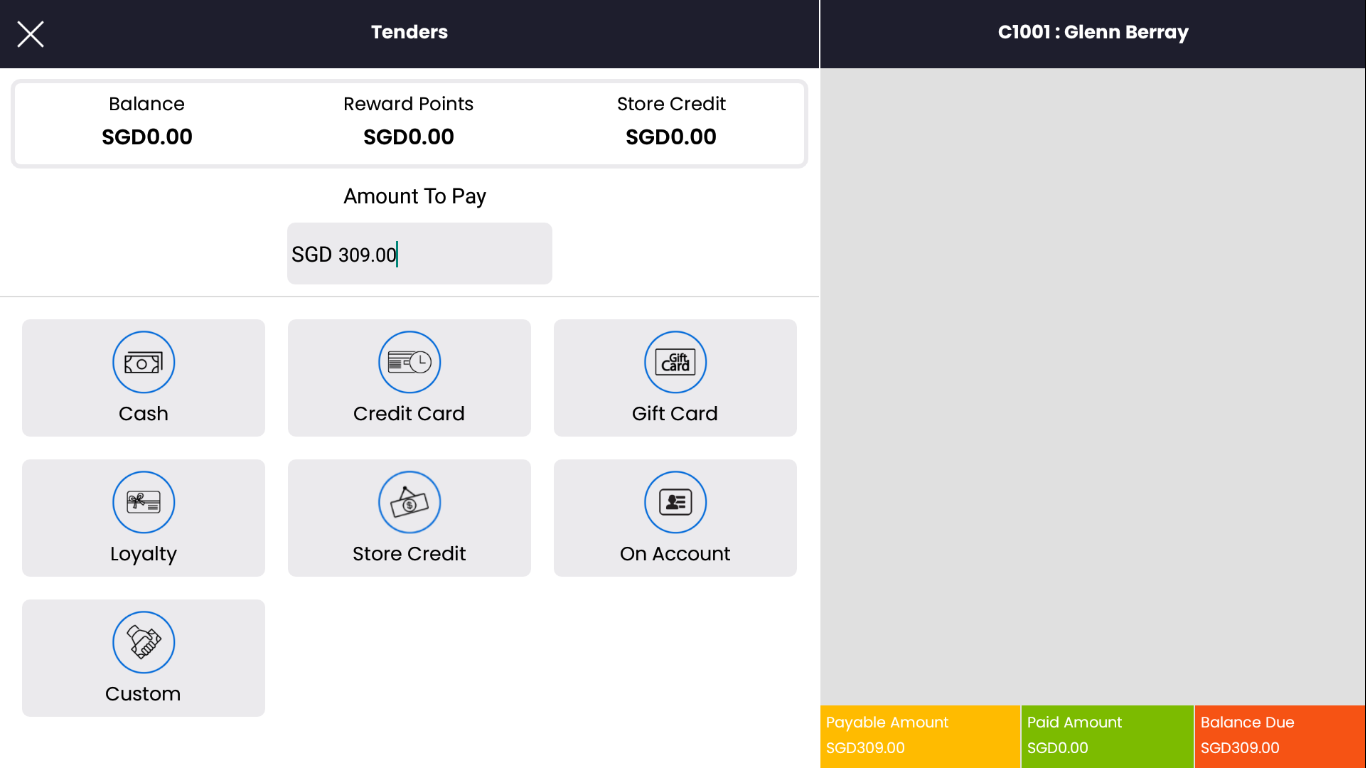
Task: Click the orange Payable Amount bar
Action: click(918, 736)
